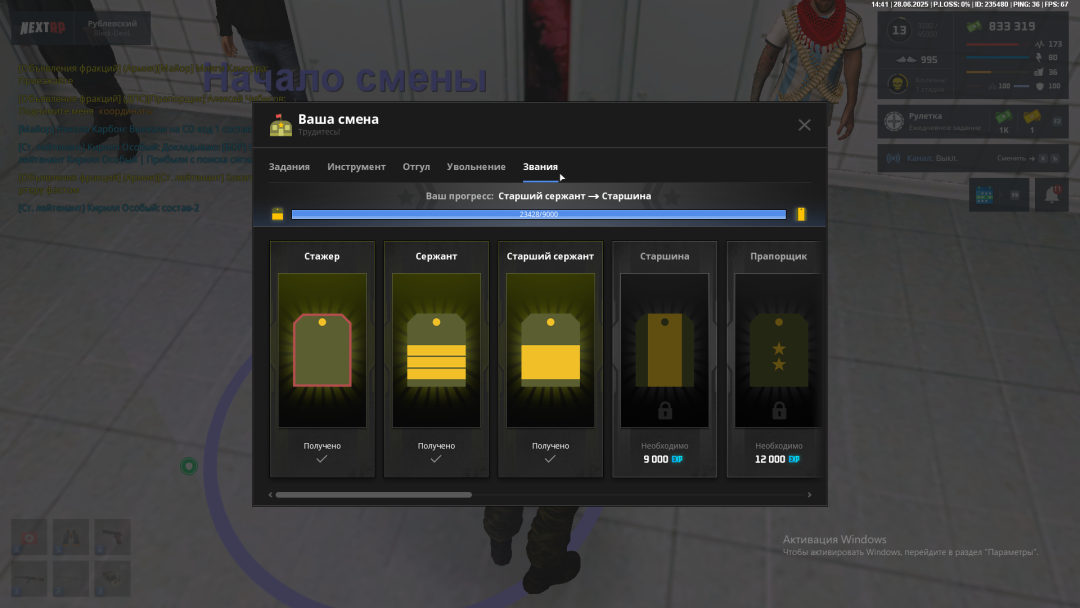Select the locked "Прапорщик" rank insignia
Screen dimensions: 1080x608
pos(779,350)
